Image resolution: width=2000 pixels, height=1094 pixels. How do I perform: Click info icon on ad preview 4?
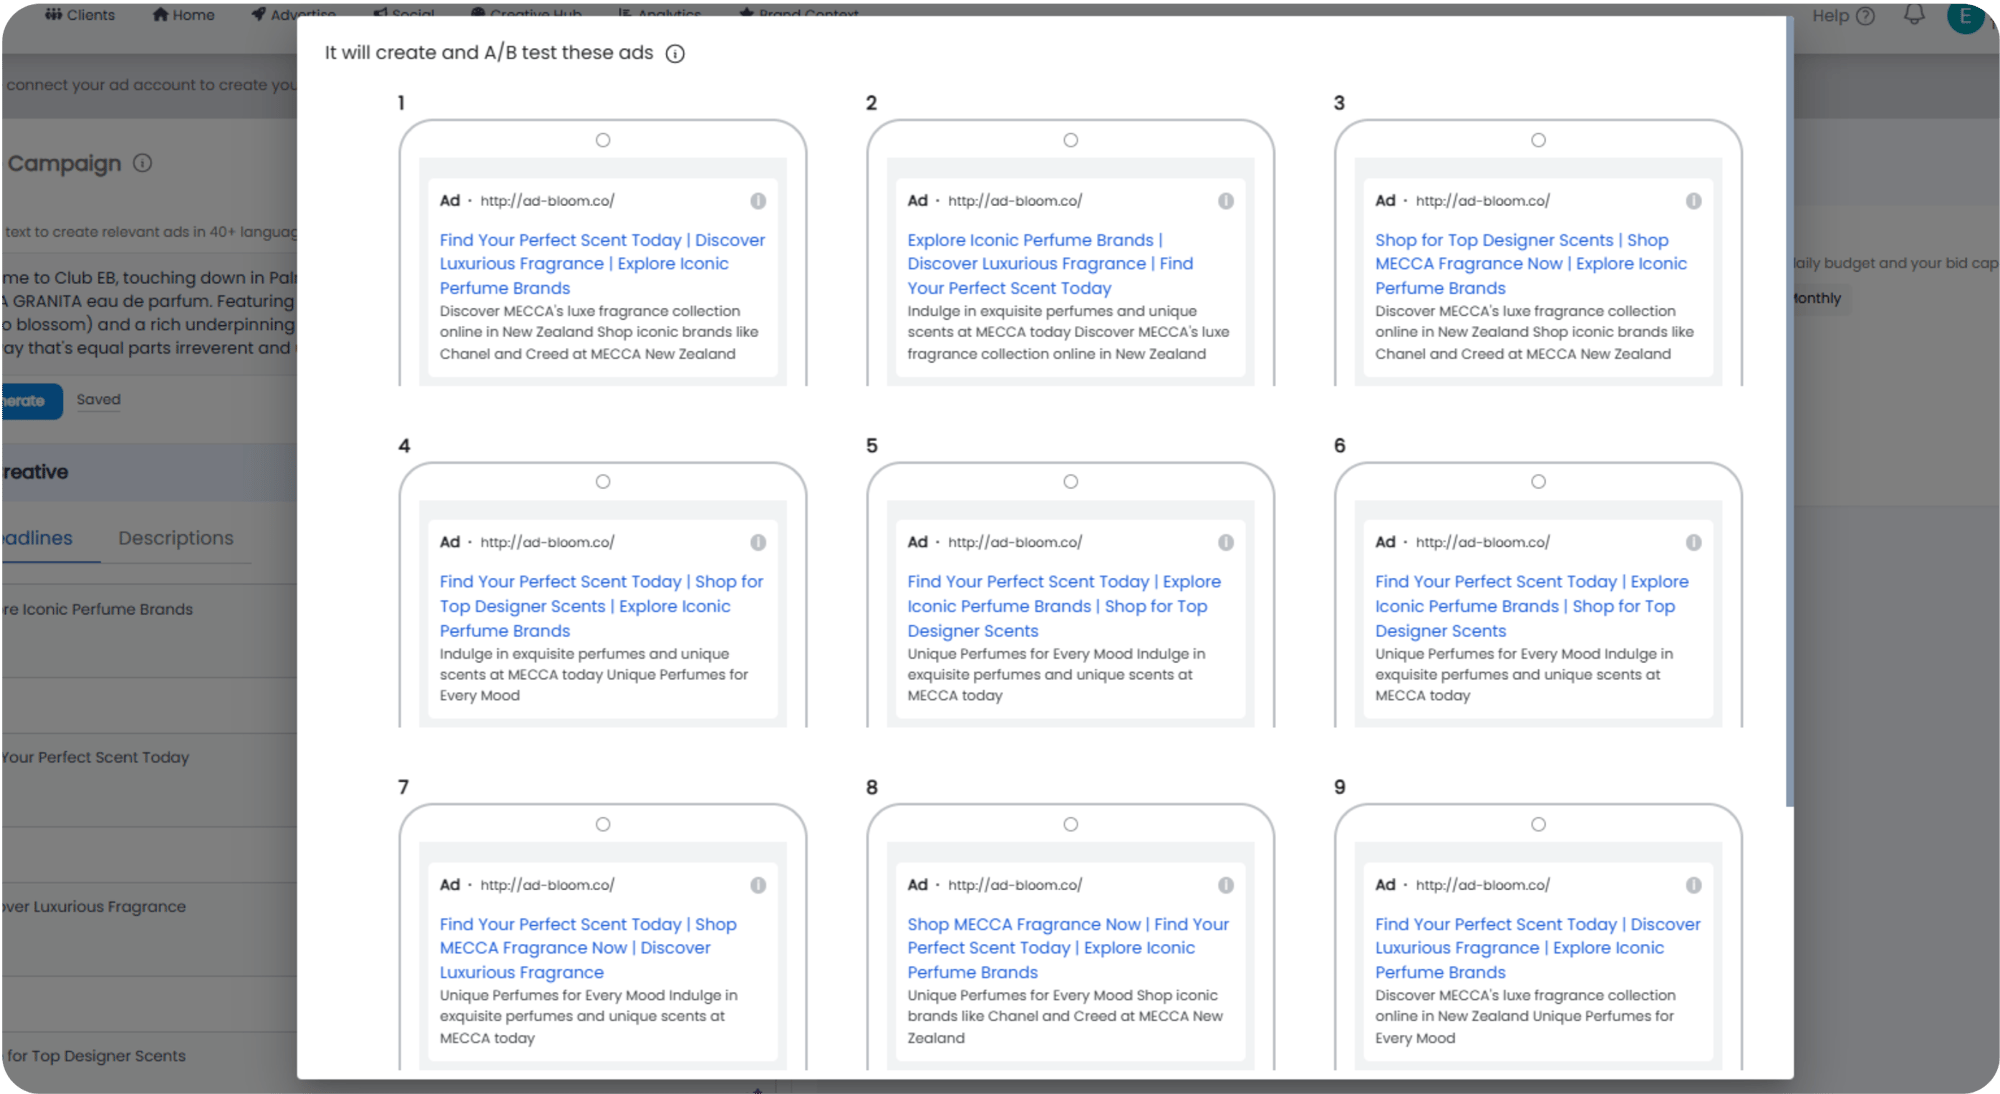coord(758,542)
